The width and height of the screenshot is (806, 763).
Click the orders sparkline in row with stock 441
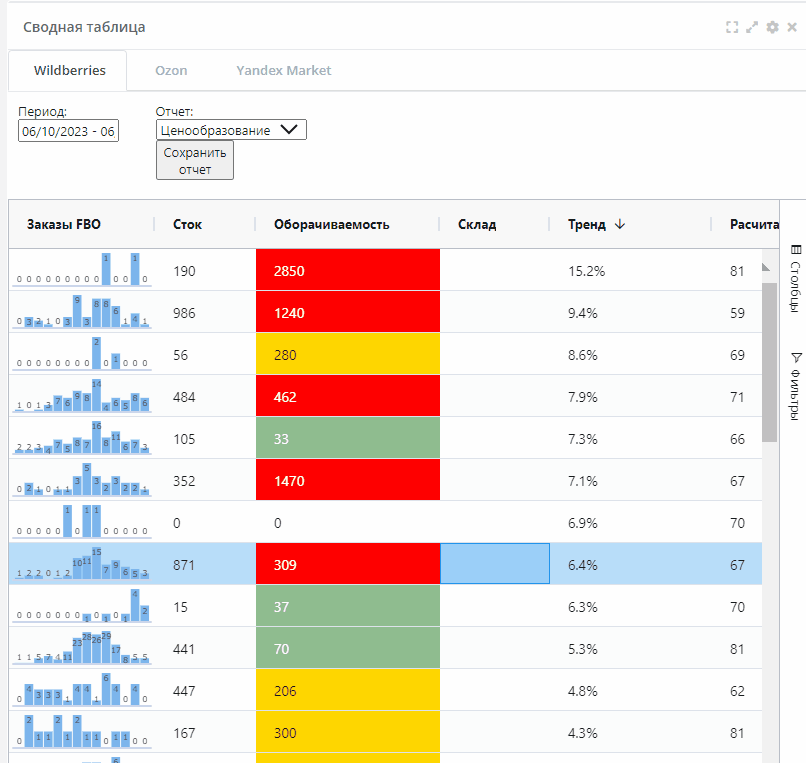tap(82, 647)
